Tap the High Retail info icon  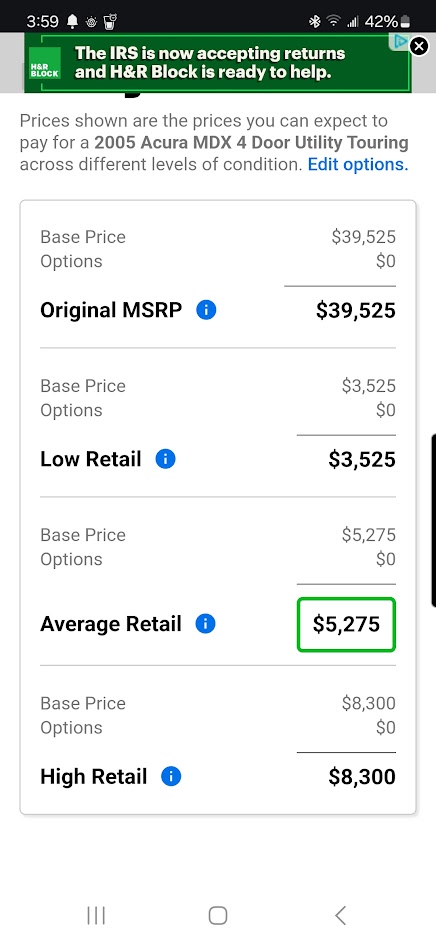pos(171,776)
